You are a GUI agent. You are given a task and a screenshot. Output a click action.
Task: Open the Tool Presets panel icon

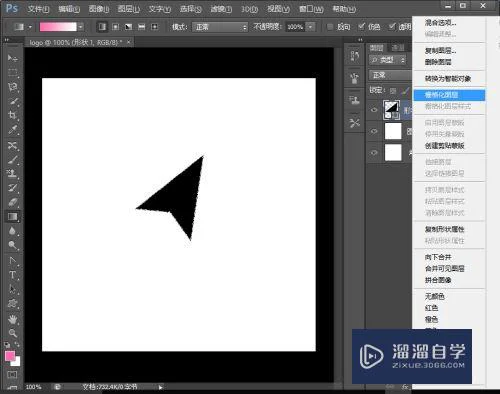[354, 123]
